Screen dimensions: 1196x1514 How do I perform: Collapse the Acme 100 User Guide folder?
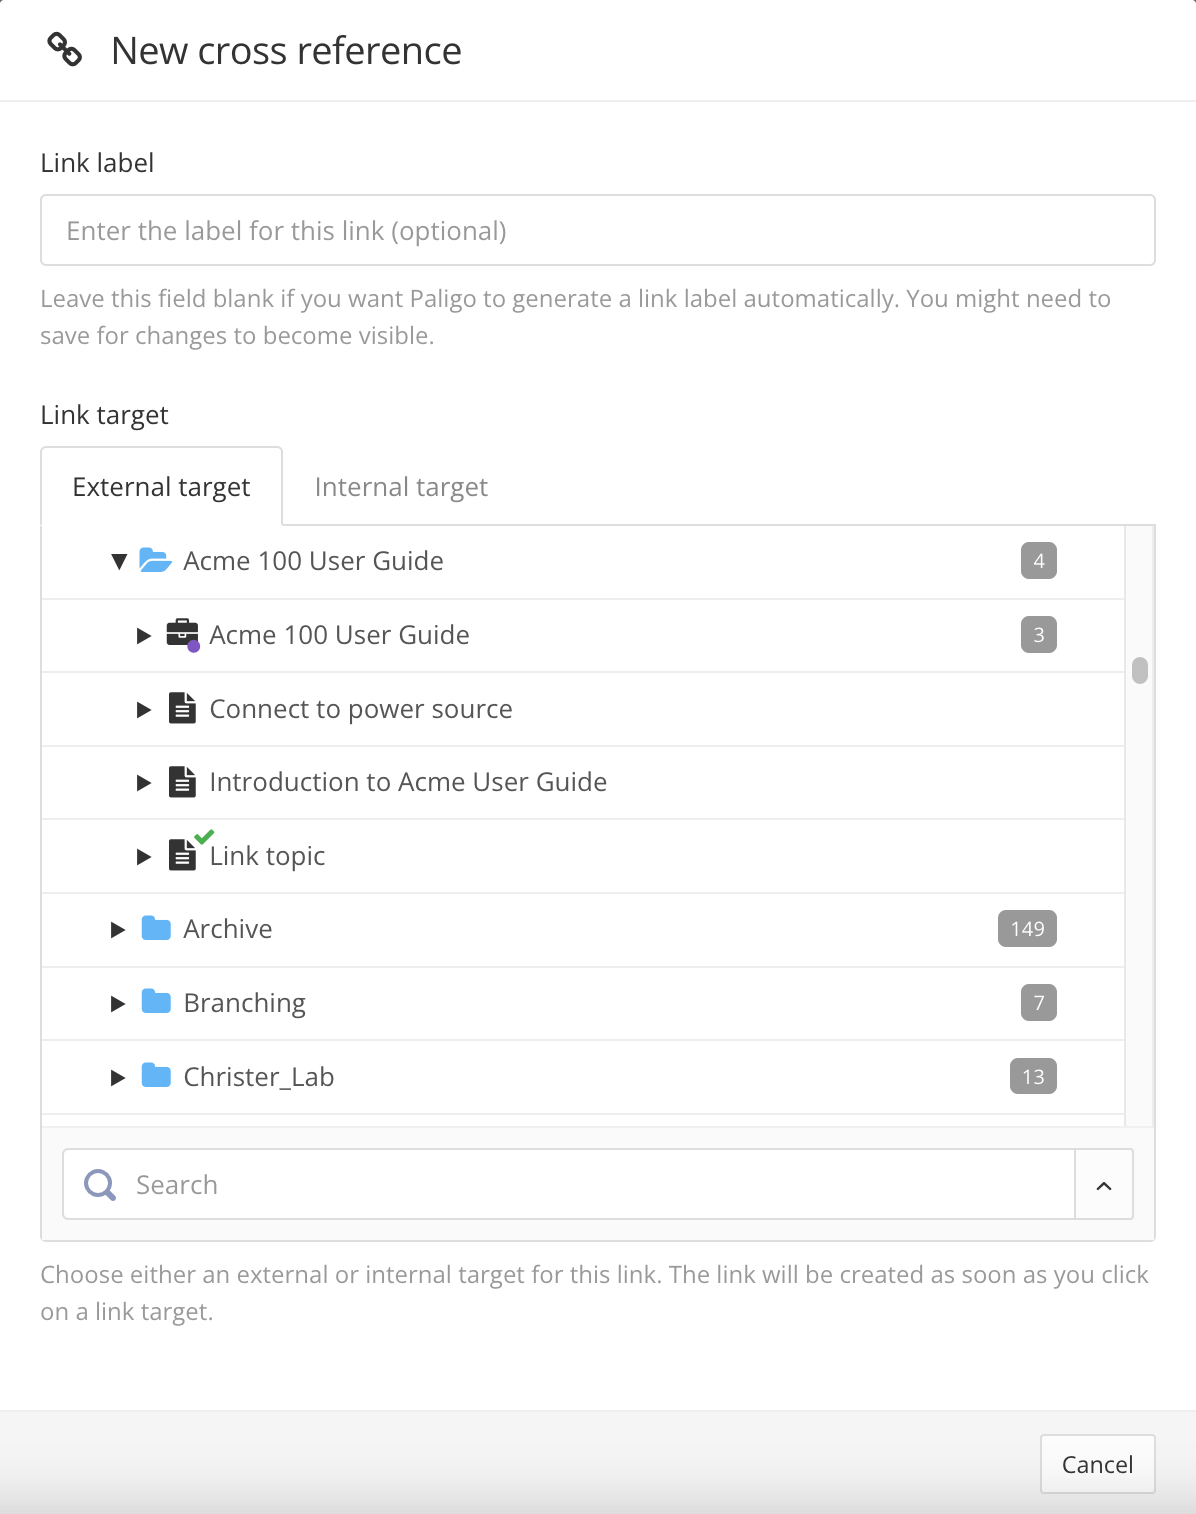click(x=118, y=561)
